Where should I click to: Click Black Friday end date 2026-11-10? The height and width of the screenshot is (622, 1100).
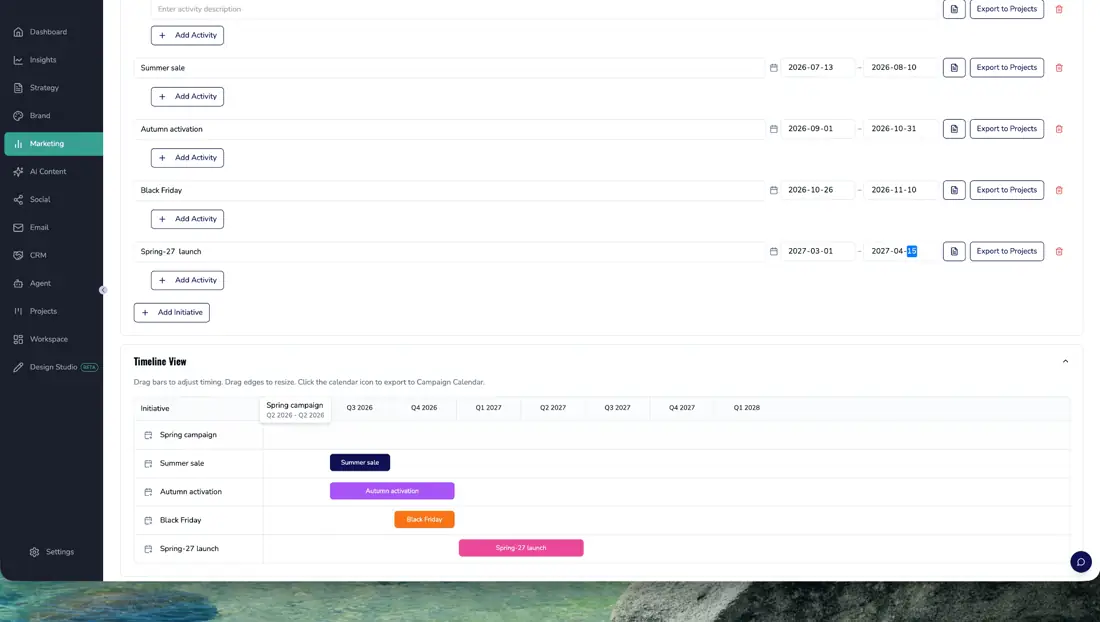[x=900, y=190]
